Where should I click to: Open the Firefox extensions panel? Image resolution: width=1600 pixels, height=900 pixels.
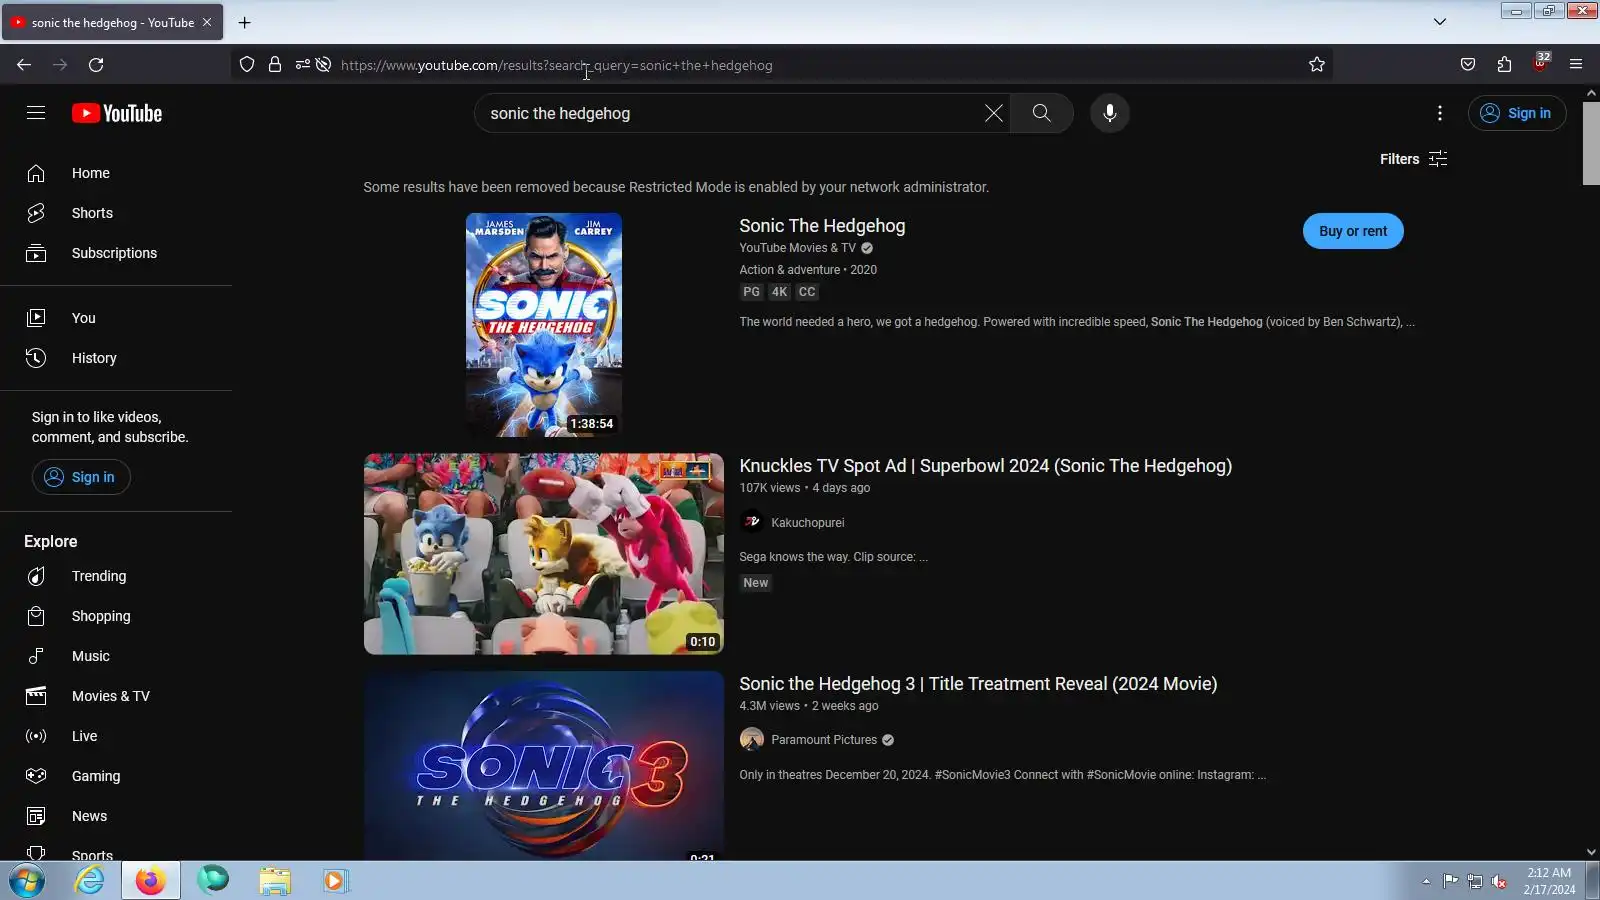coord(1505,65)
